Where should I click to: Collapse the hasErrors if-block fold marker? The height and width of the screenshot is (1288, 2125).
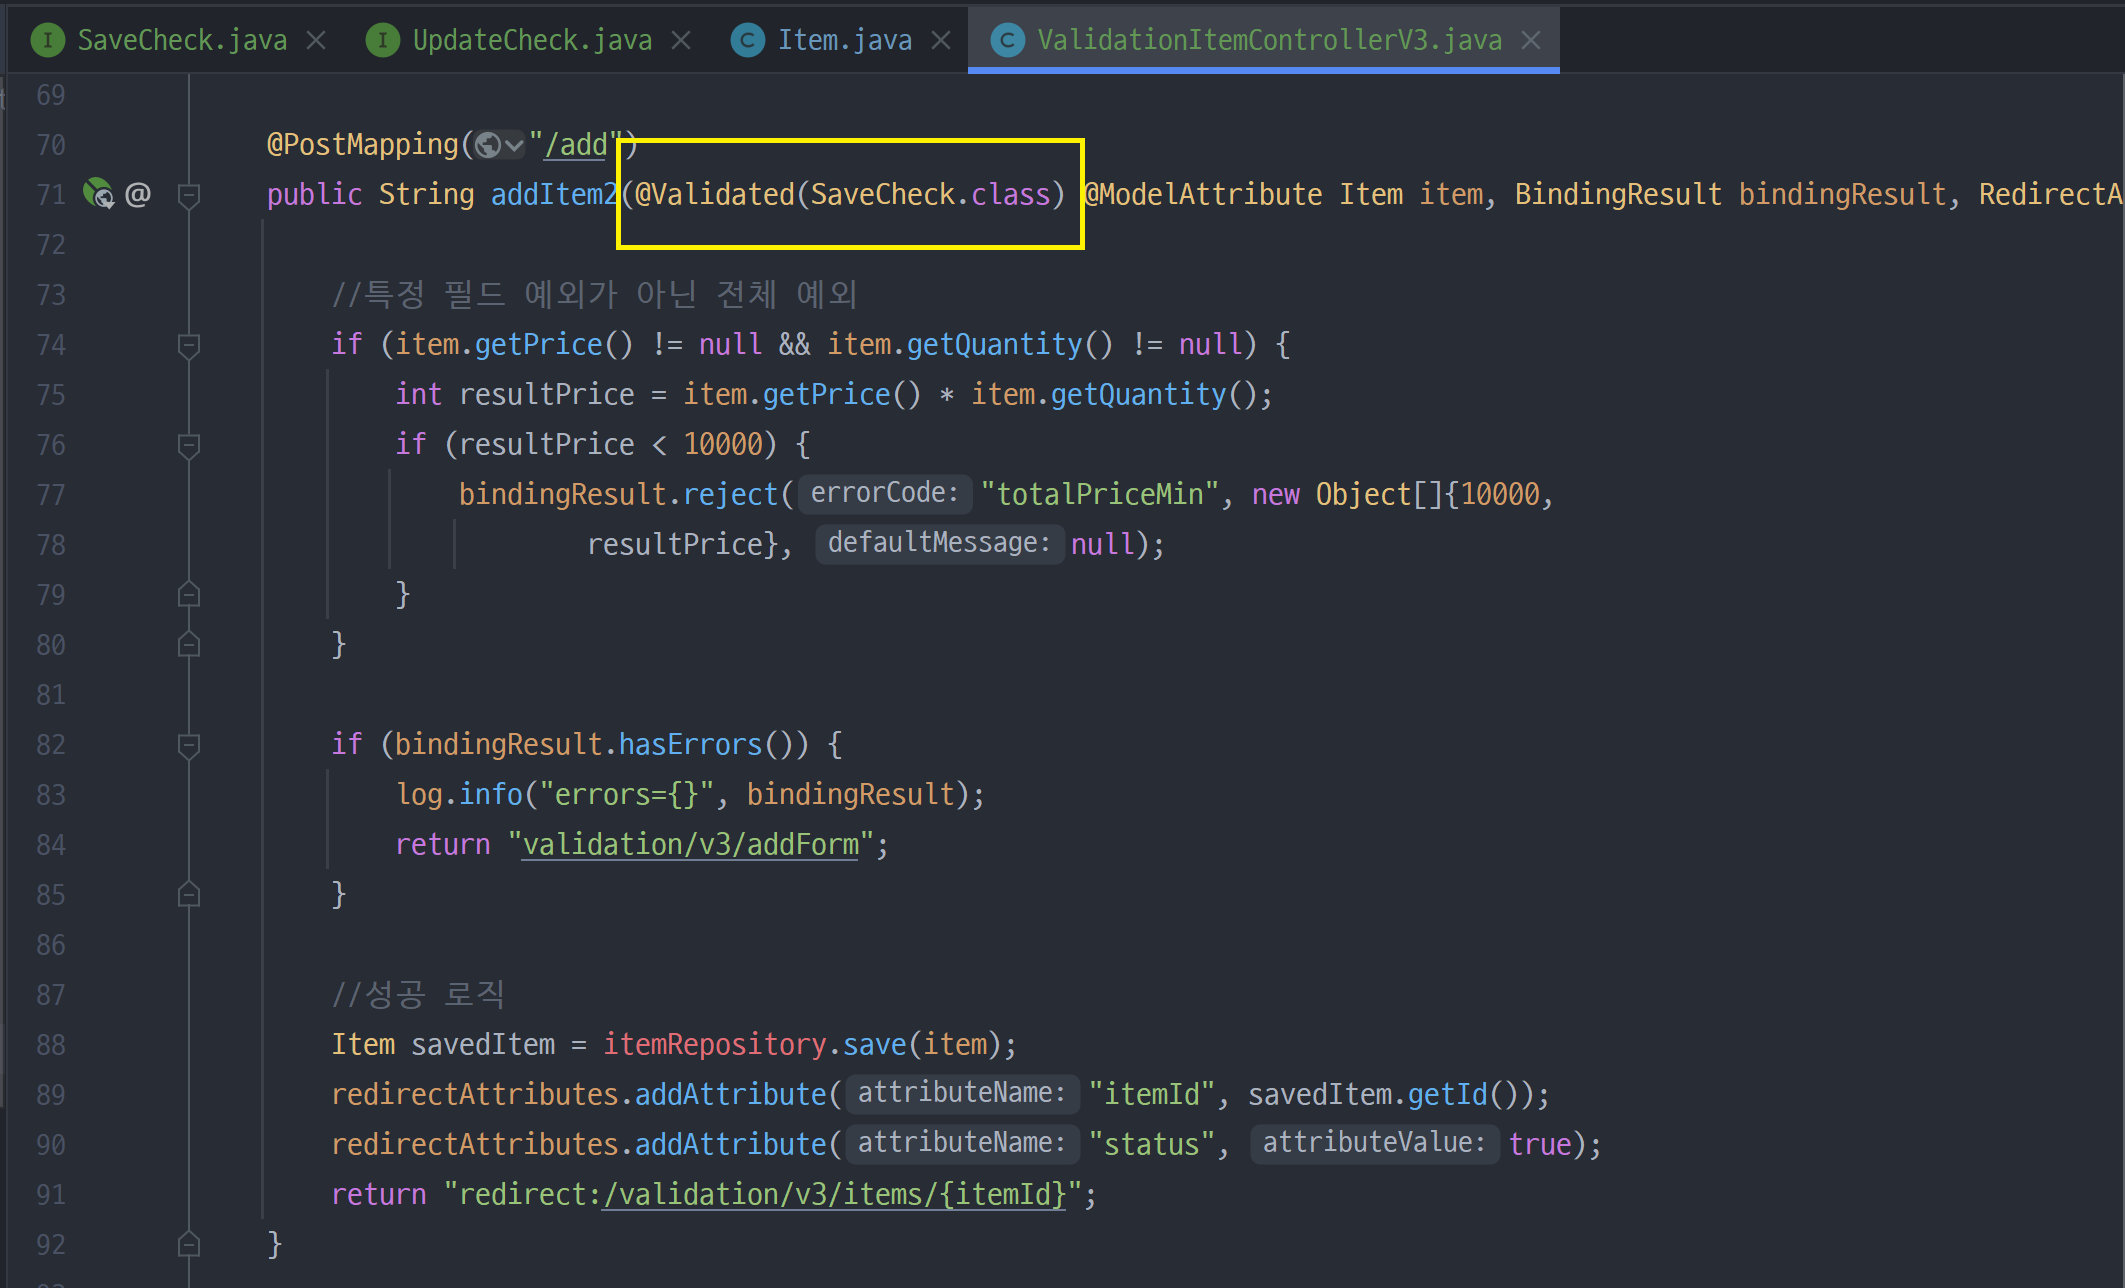coord(188,745)
